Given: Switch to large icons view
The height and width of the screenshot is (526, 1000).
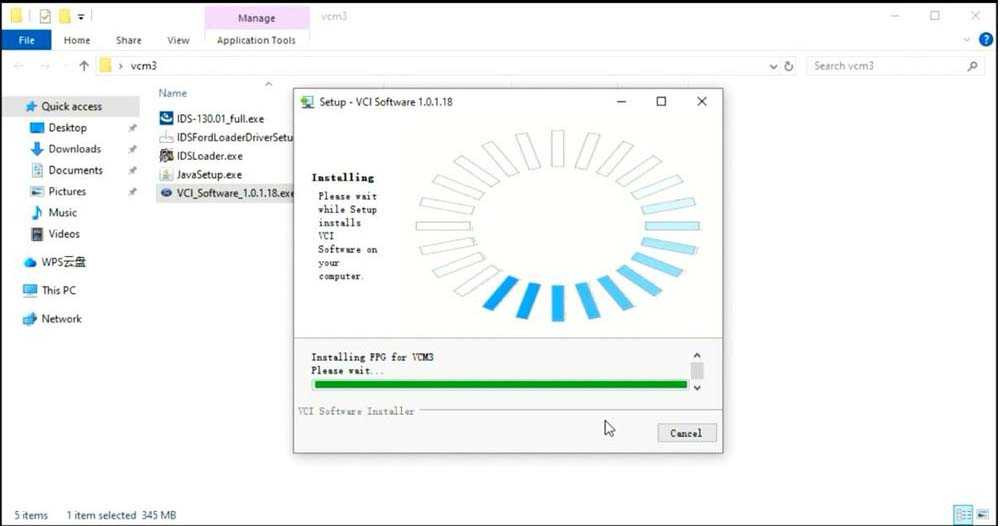Looking at the screenshot, I should [984, 515].
